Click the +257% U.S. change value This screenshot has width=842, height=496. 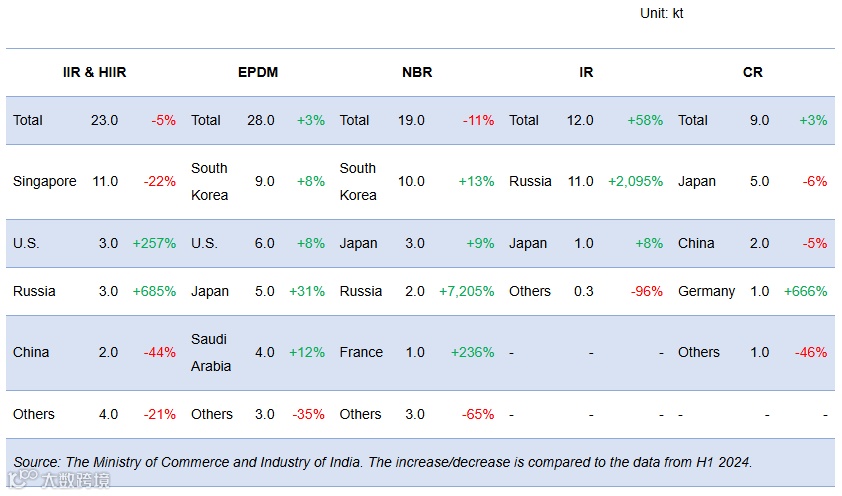pyautogui.click(x=154, y=243)
